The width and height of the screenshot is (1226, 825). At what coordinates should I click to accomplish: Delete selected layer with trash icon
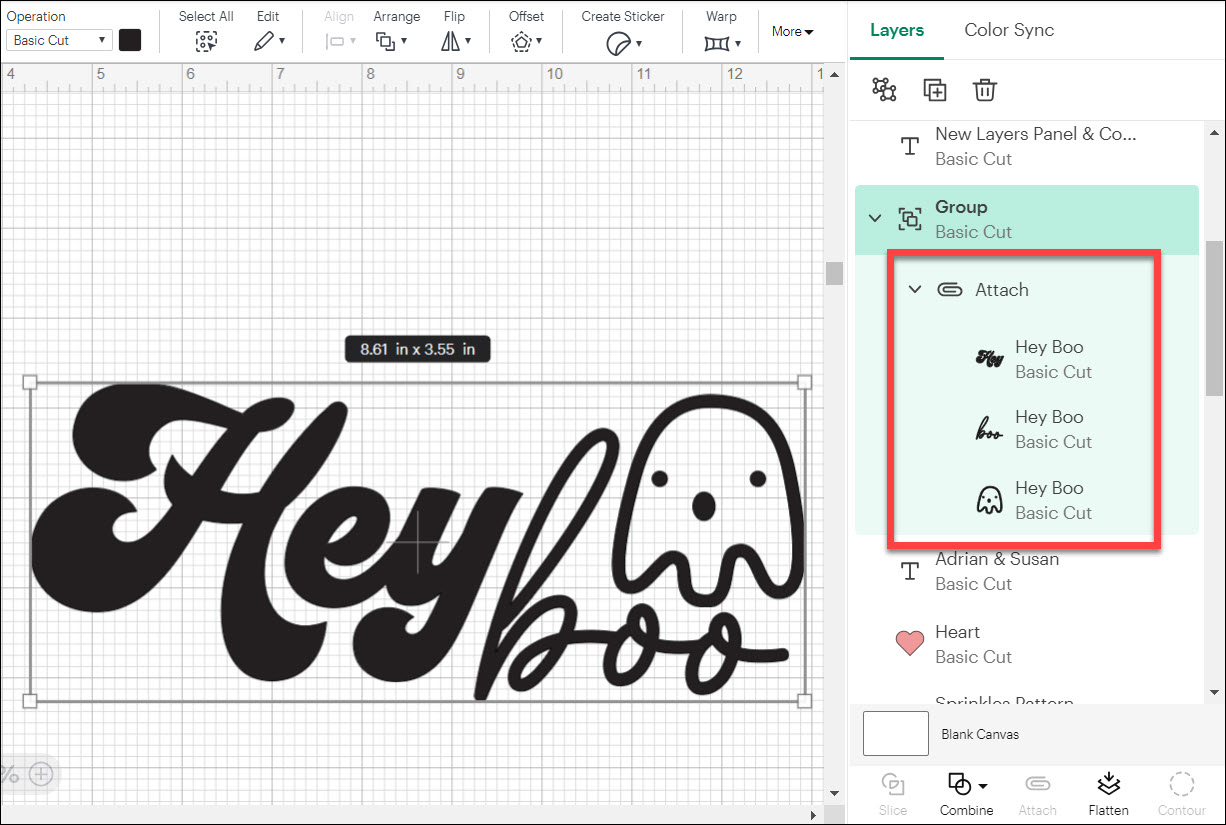tap(985, 90)
